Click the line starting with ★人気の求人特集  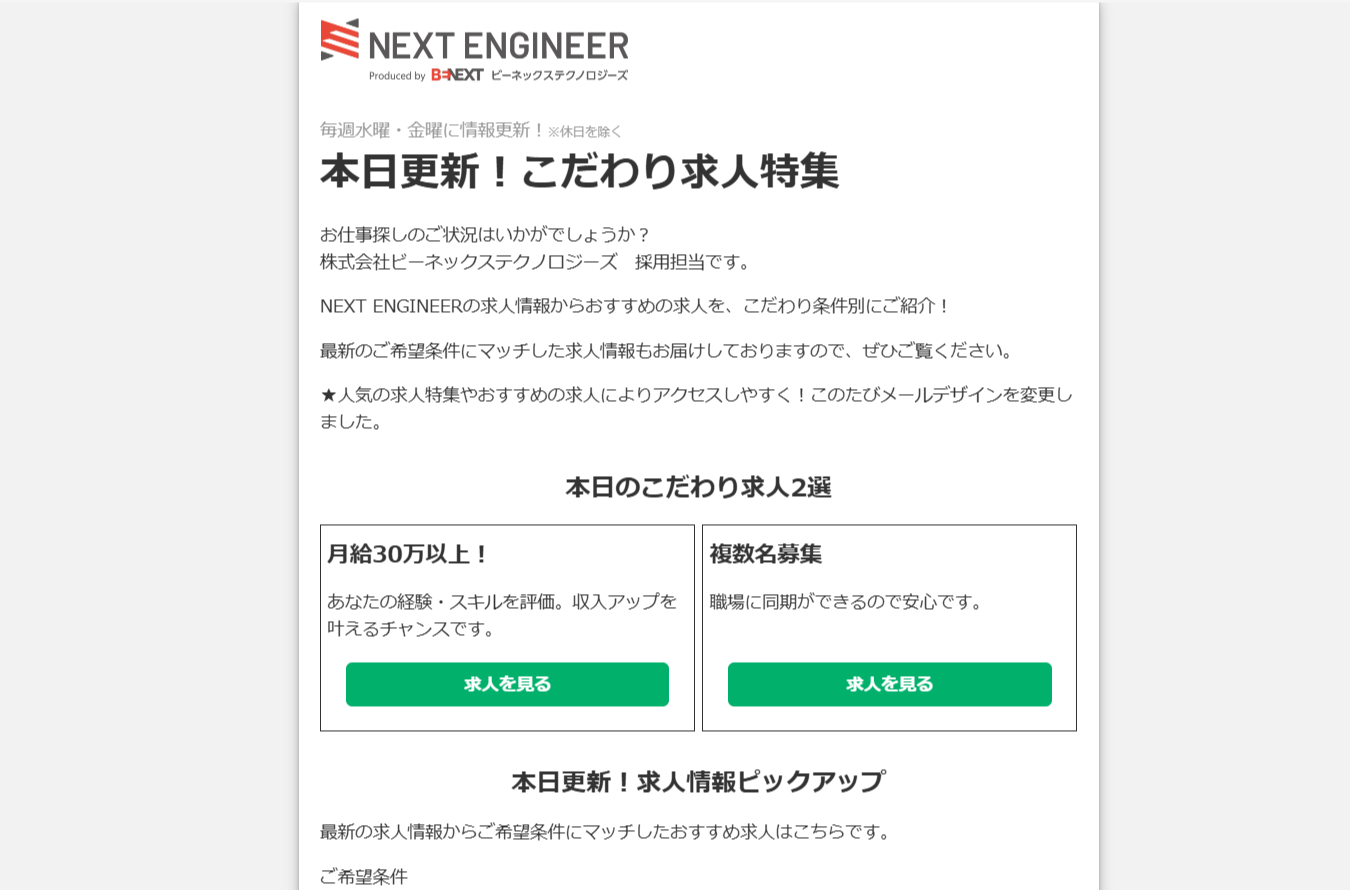click(696, 395)
